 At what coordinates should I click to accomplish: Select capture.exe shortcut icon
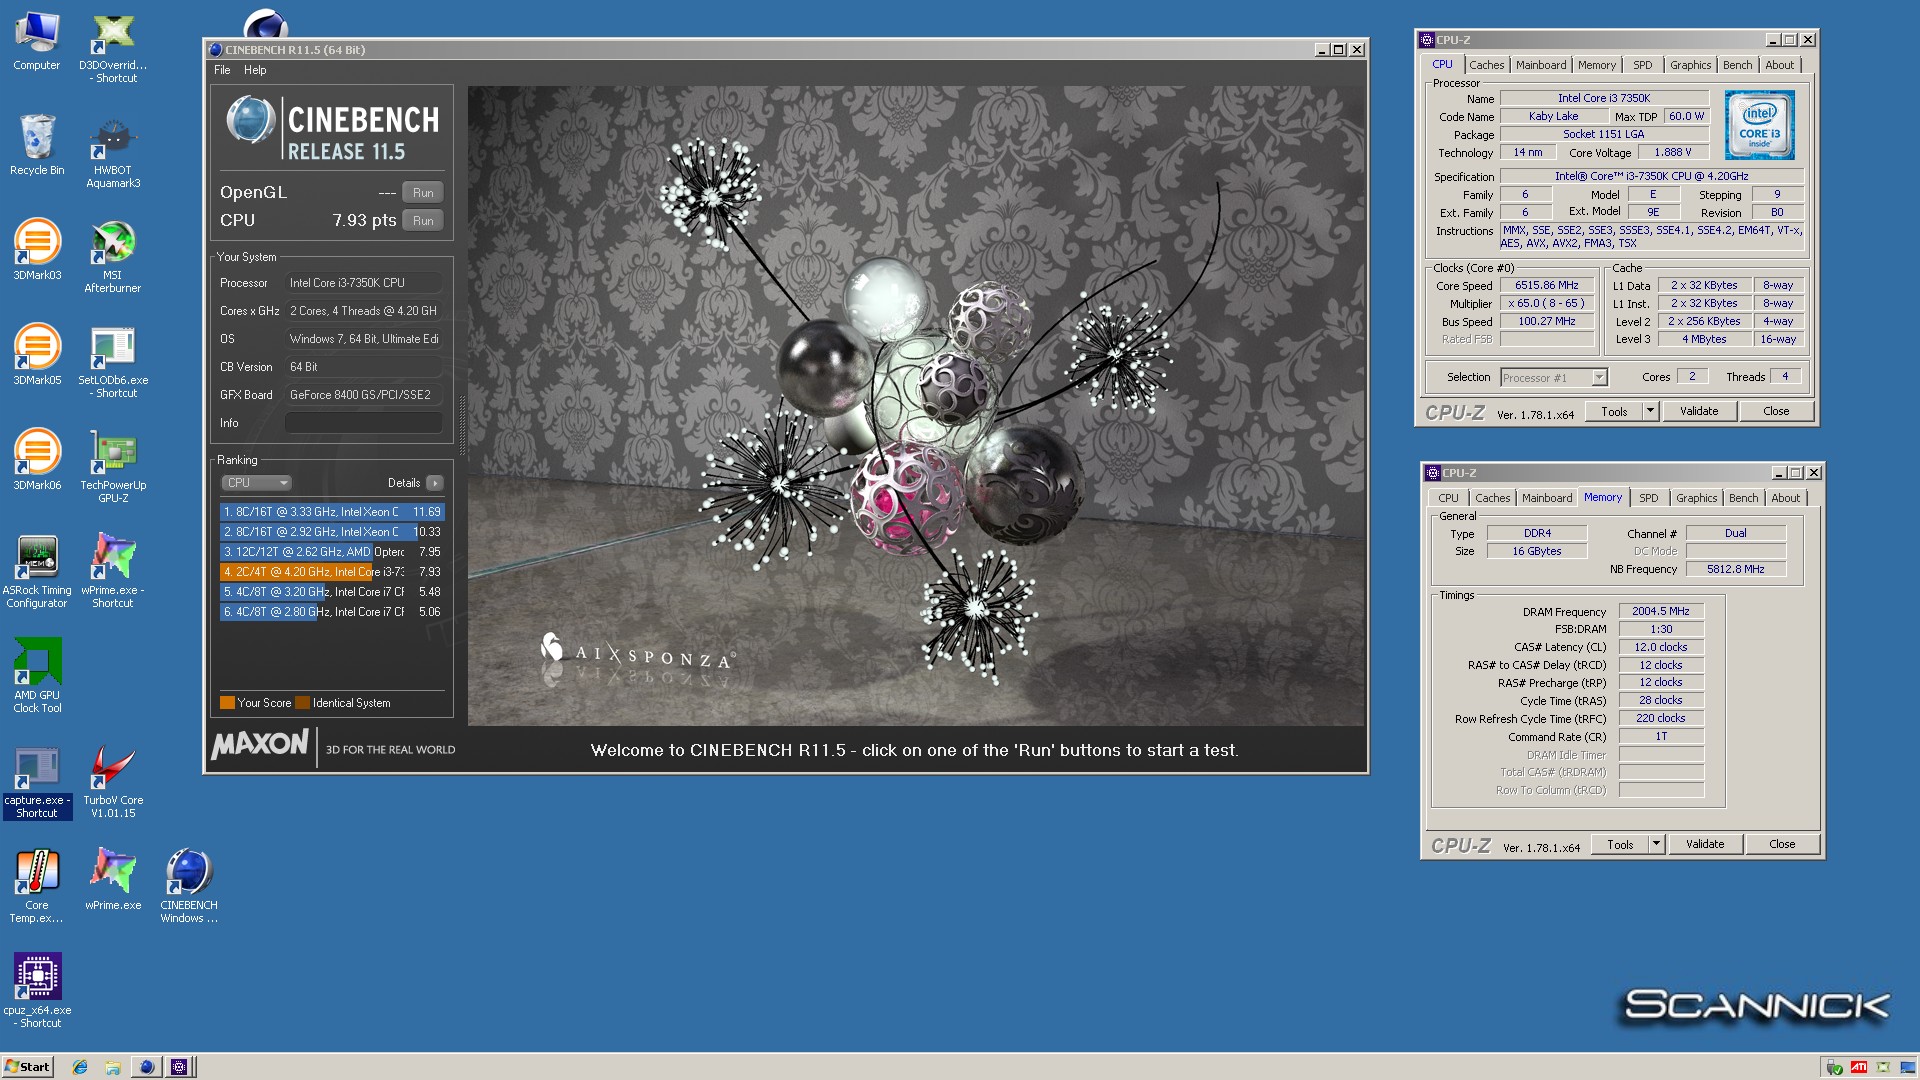point(37,783)
